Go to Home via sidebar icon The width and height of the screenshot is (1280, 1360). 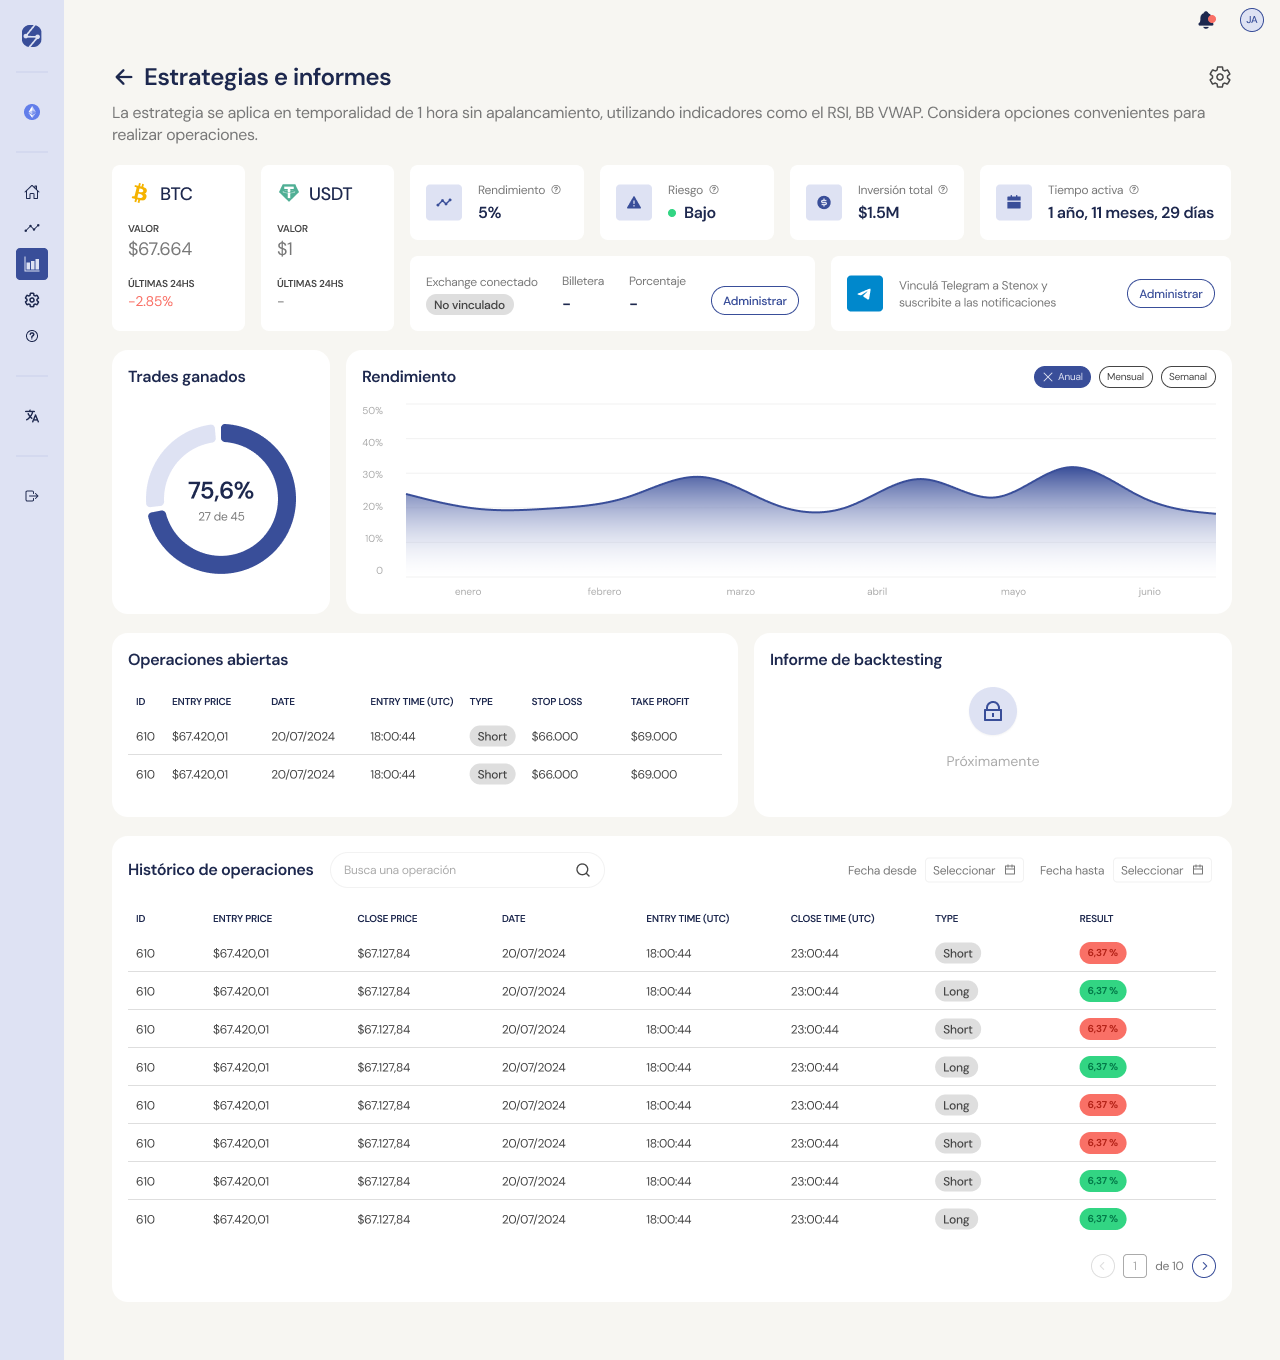(32, 192)
